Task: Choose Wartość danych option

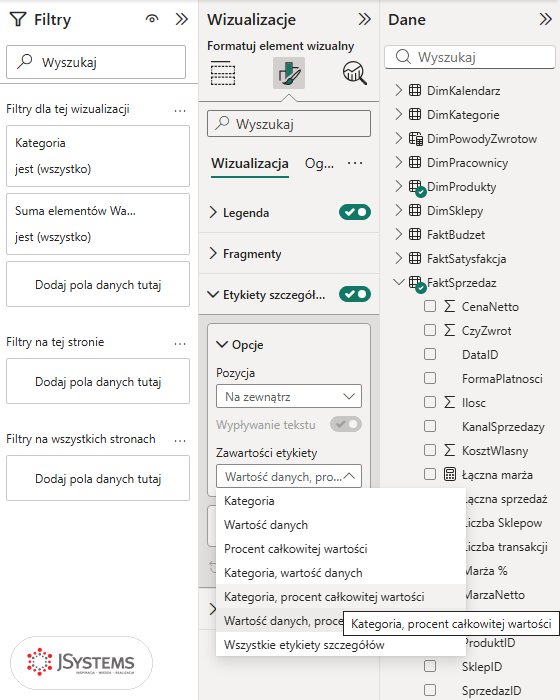Action: pyautogui.click(x=341, y=525)
